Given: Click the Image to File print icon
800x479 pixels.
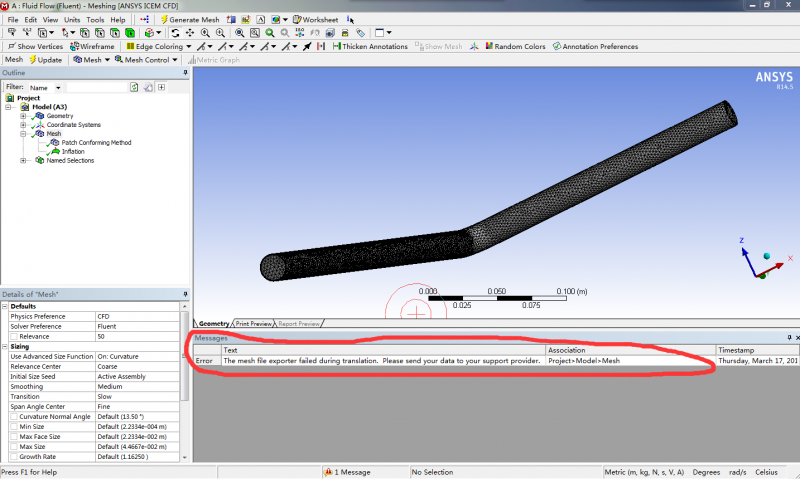Looking at the screenshot, I should point(345,33).
